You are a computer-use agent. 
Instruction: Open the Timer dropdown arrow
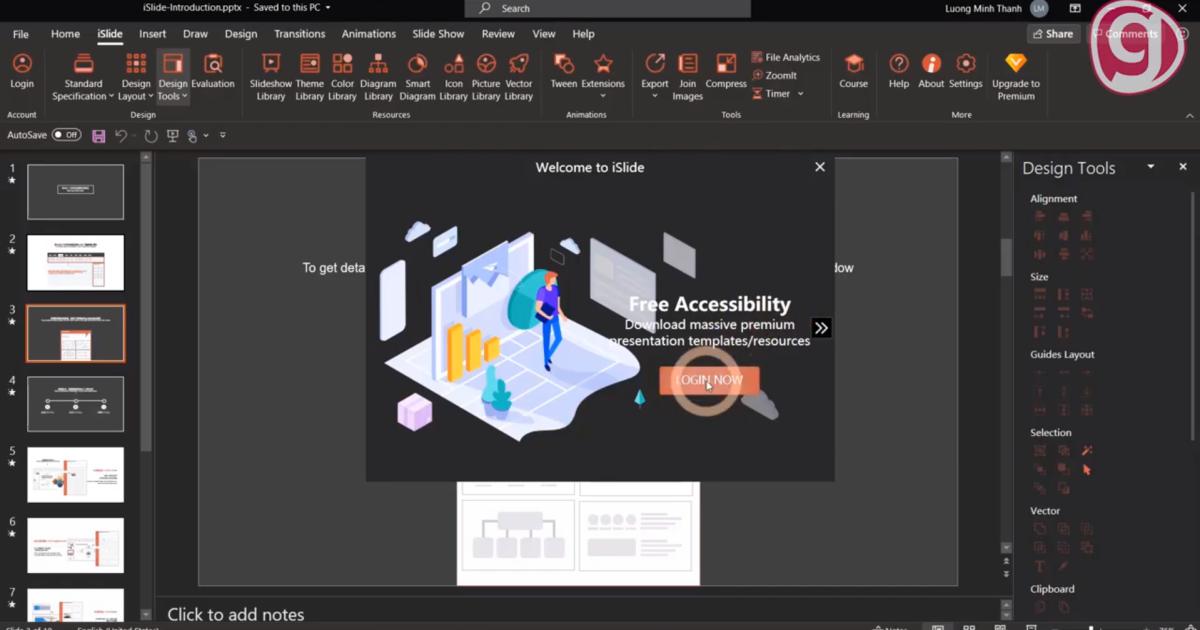point(801,94)
